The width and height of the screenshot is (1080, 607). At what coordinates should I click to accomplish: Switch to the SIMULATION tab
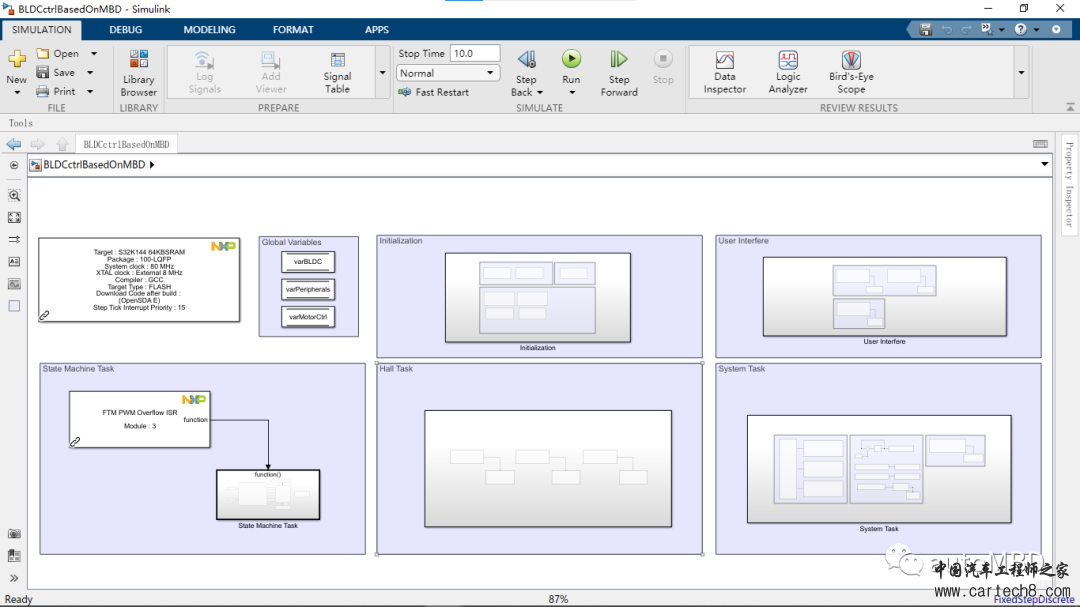[x=41, y=30]
